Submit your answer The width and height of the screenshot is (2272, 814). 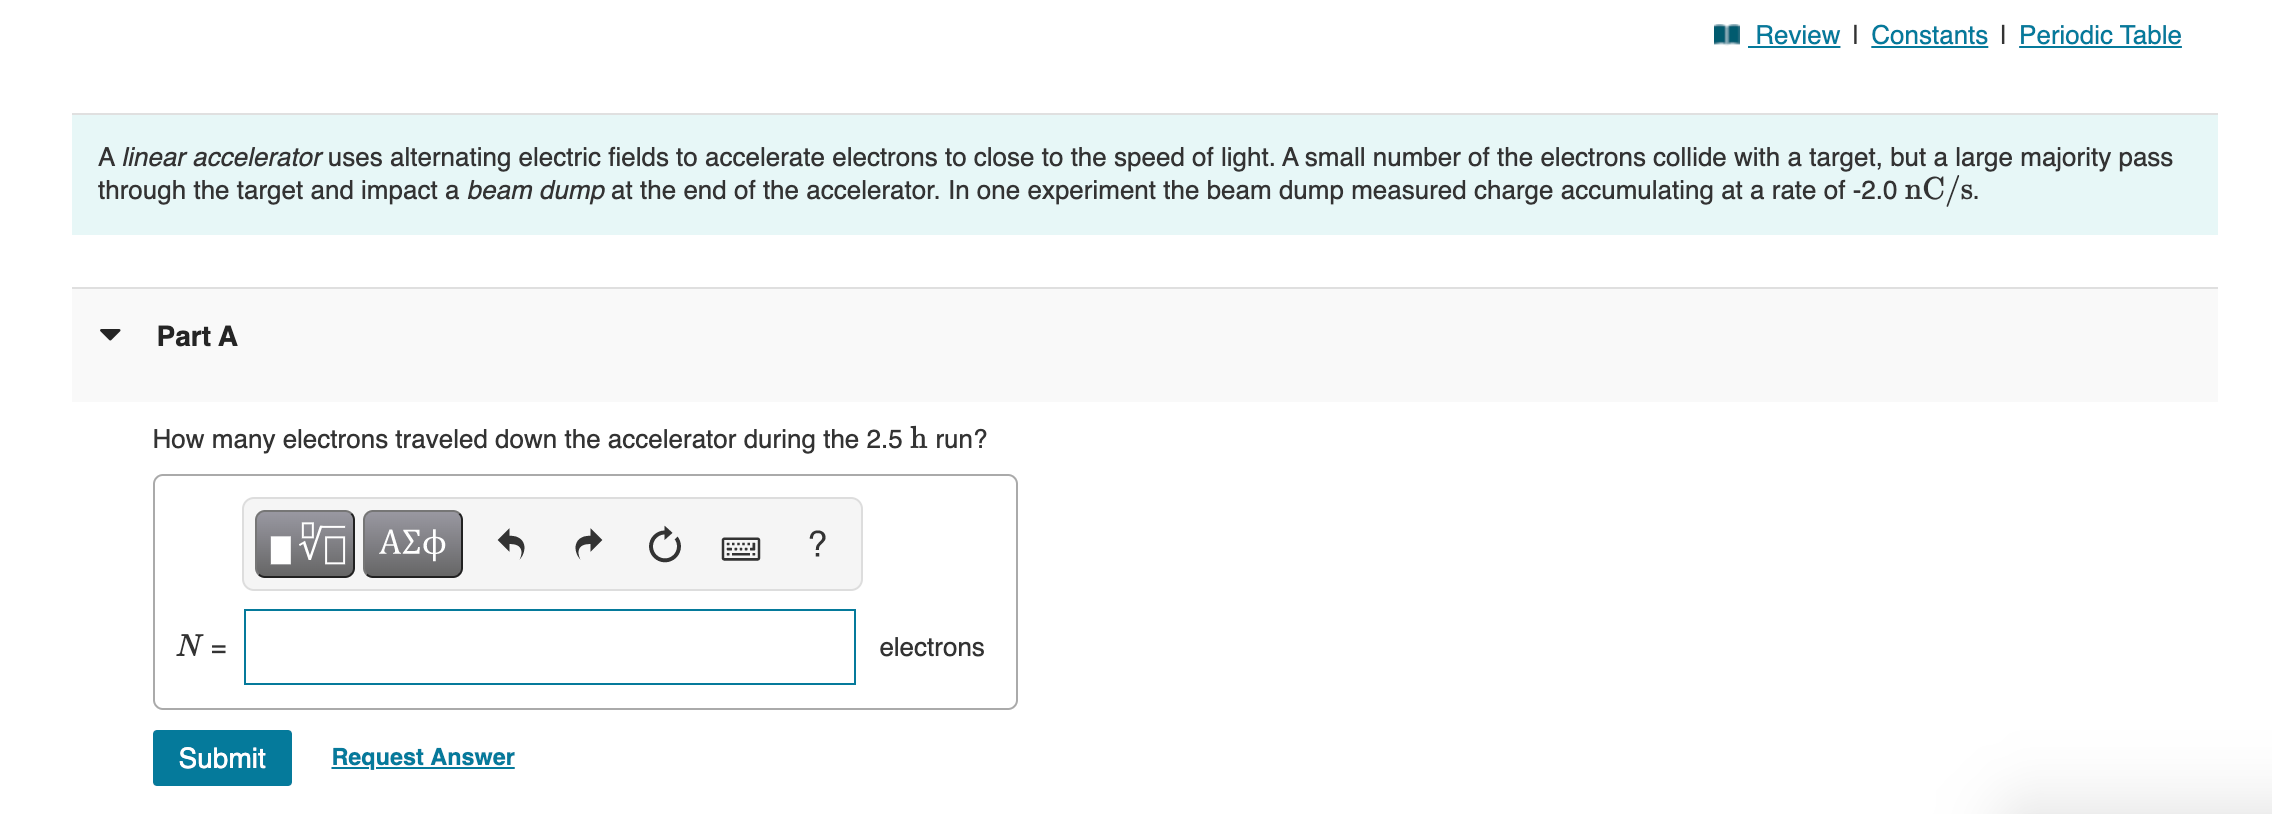[x=221, y=757]
